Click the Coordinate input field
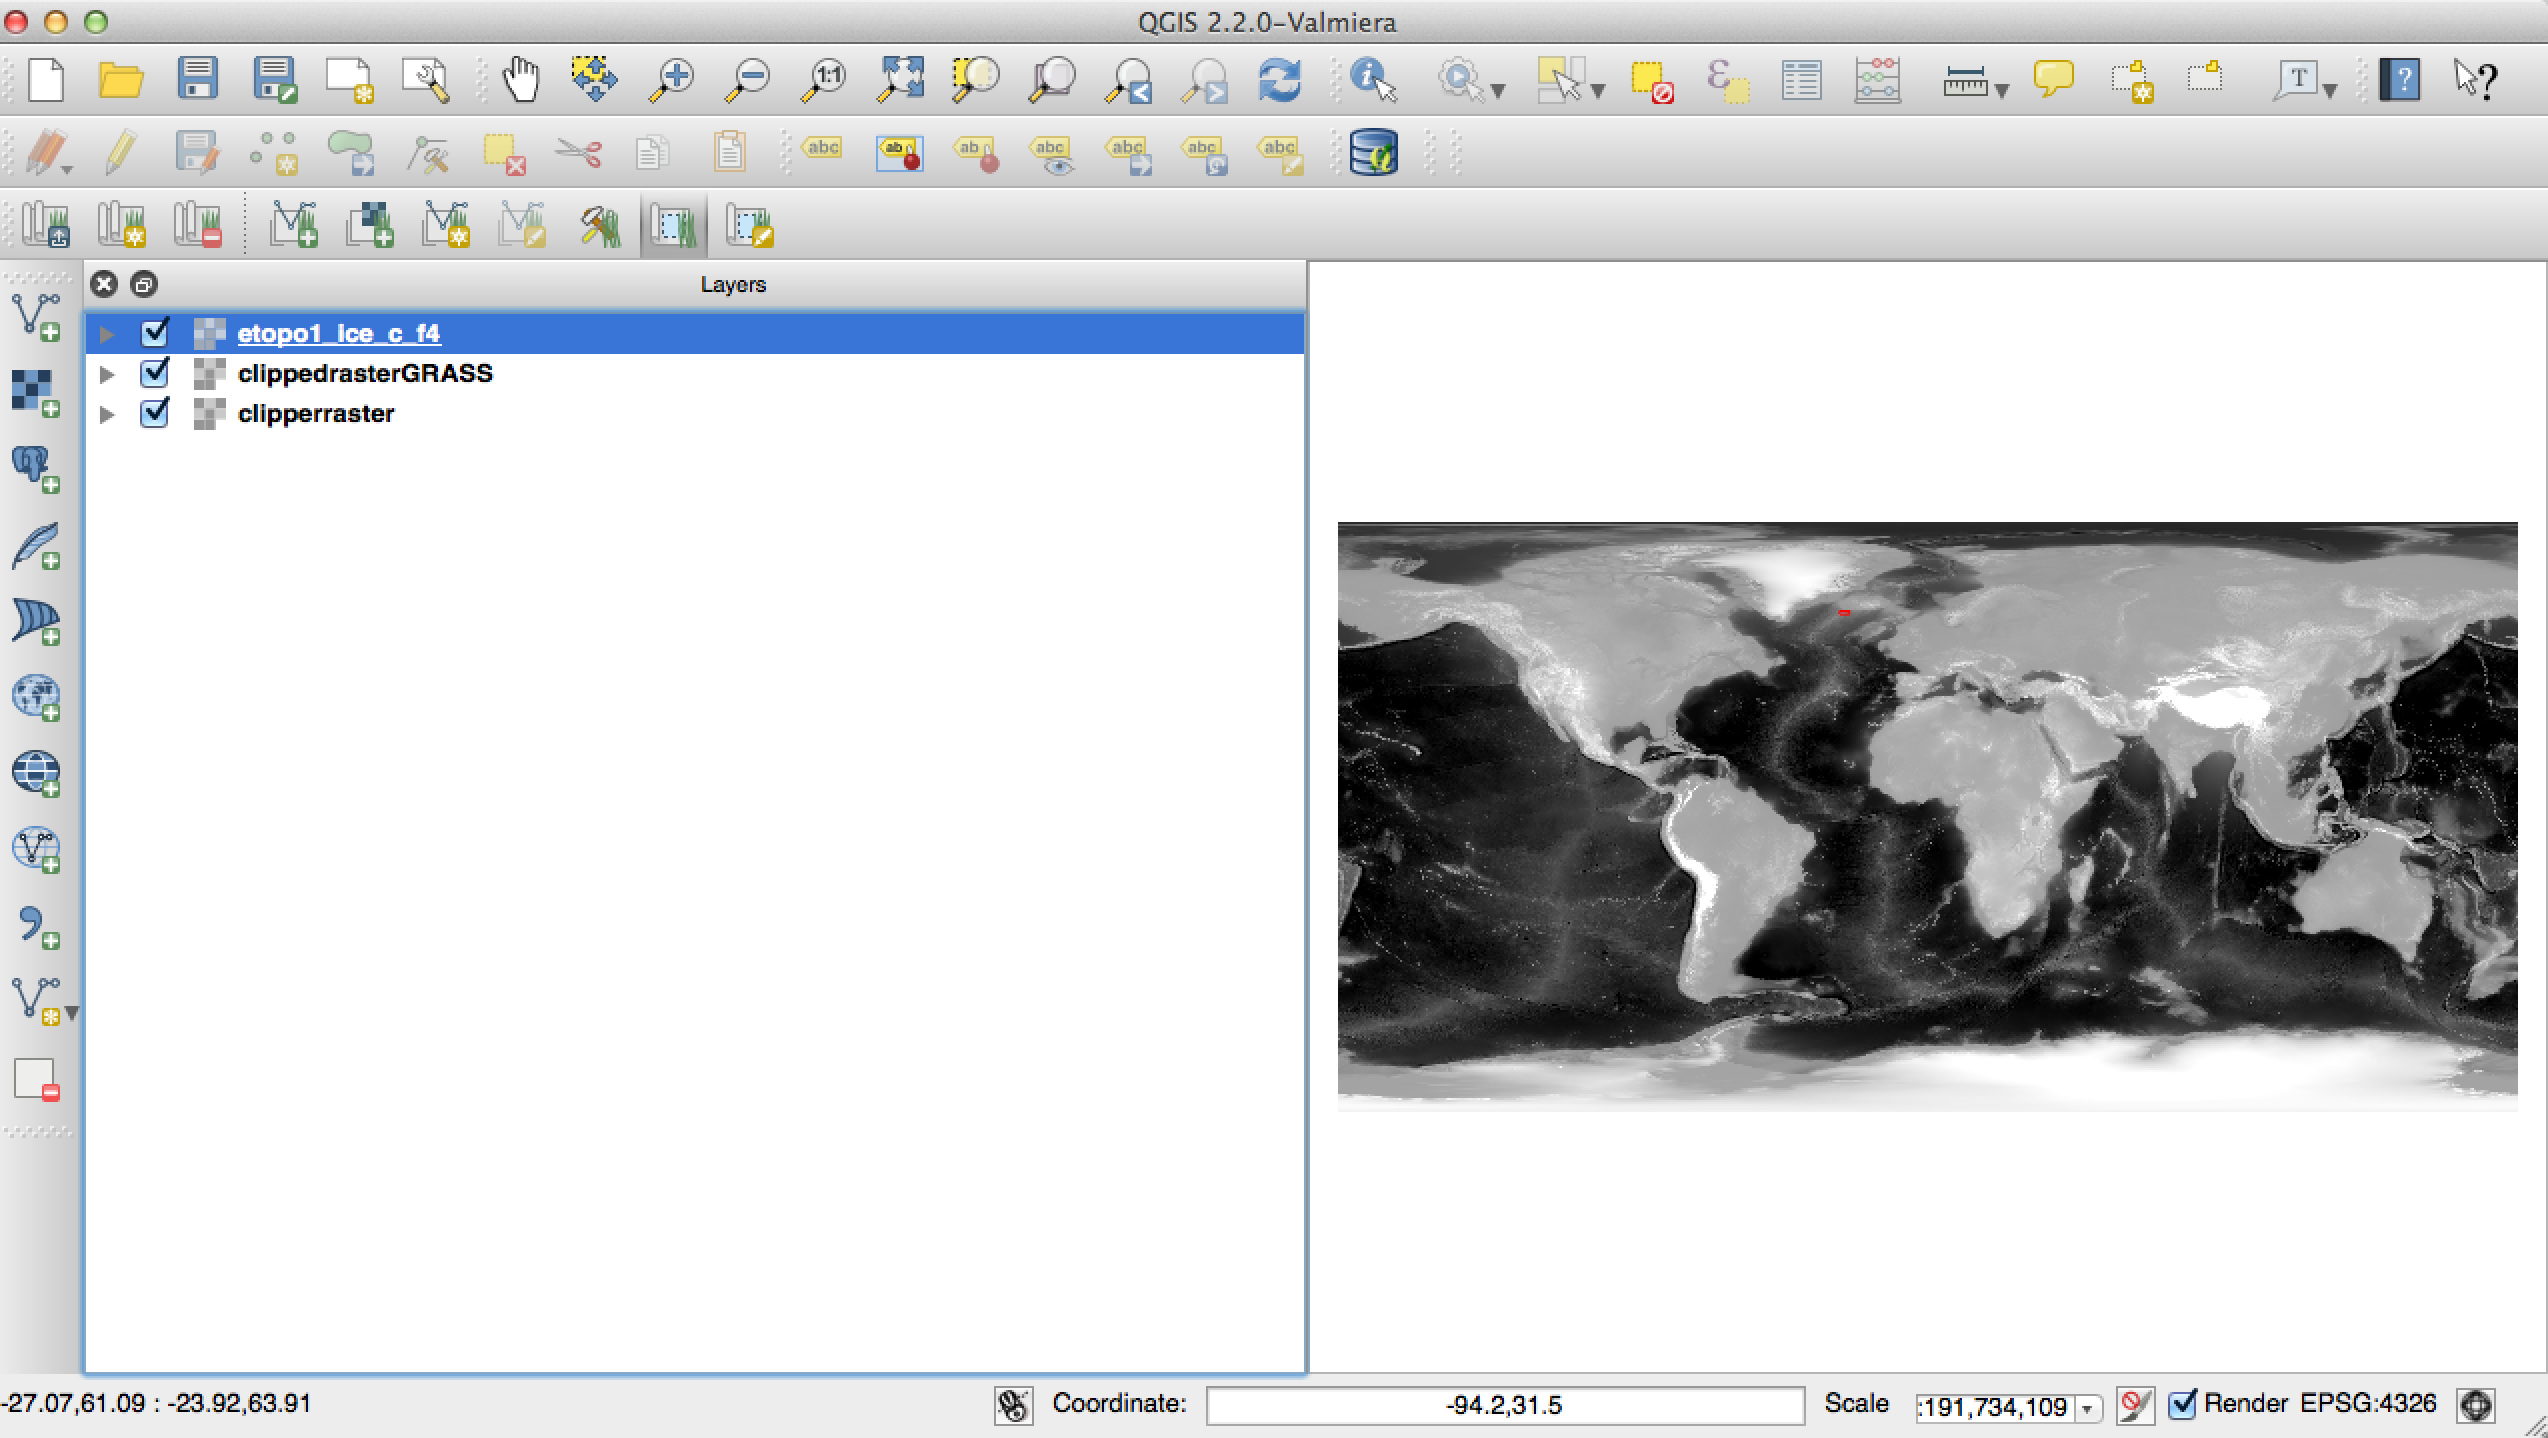Viewport: 2548px width, 1438px height. pos(1505,1405)
